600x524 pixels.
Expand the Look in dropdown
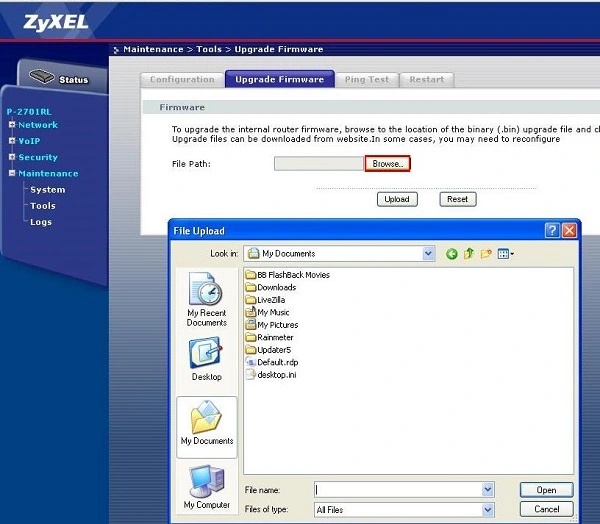click(428, 254)
